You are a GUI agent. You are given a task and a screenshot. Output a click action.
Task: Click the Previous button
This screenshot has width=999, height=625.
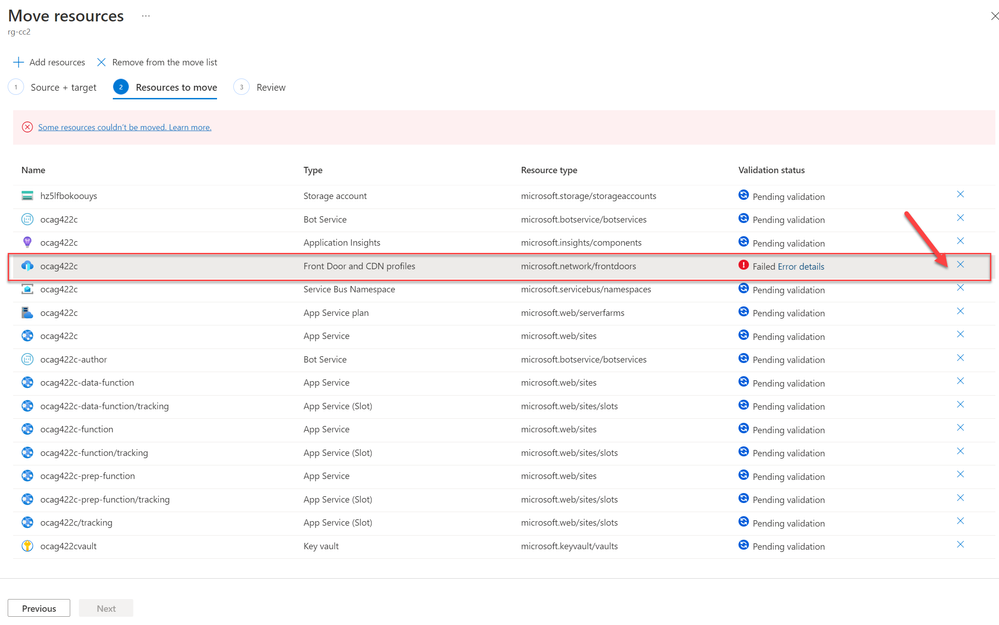tap(39, 608)
